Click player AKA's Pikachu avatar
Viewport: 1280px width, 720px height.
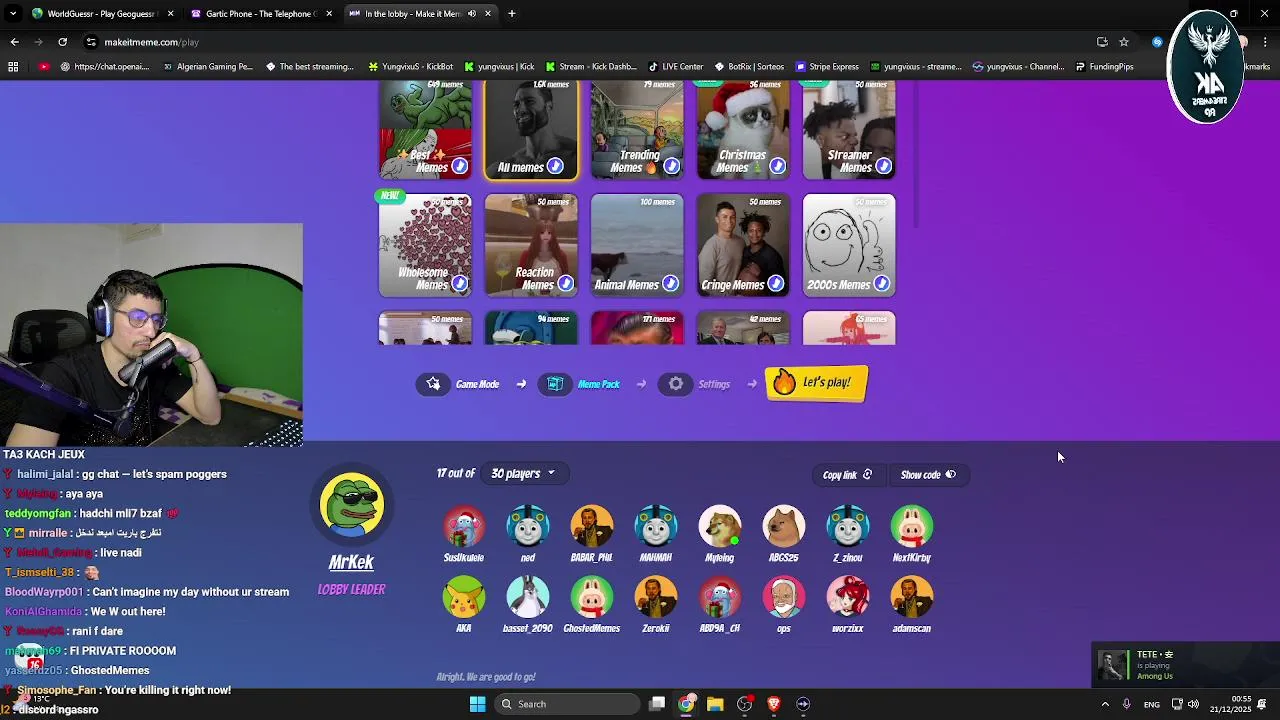(464, 598)
